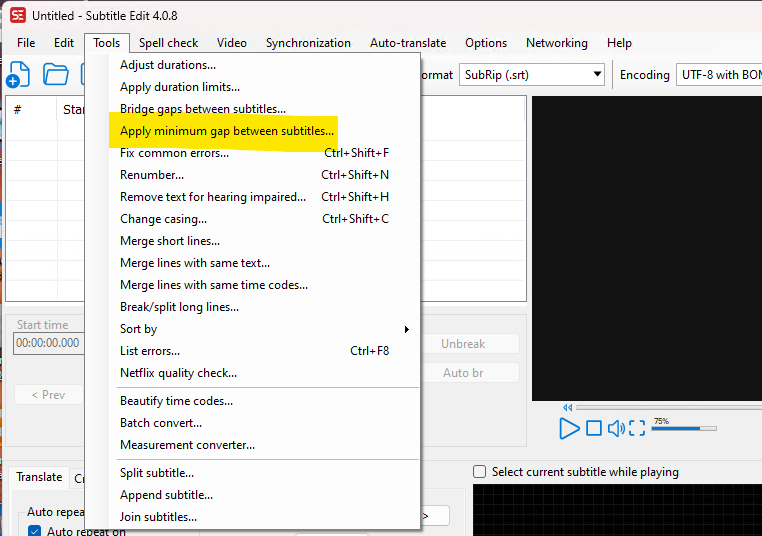Image resolution: width=762 pixels, height=536 pixels.
Task: Click the video position seek bar
Action: click(x=669, y=407)
